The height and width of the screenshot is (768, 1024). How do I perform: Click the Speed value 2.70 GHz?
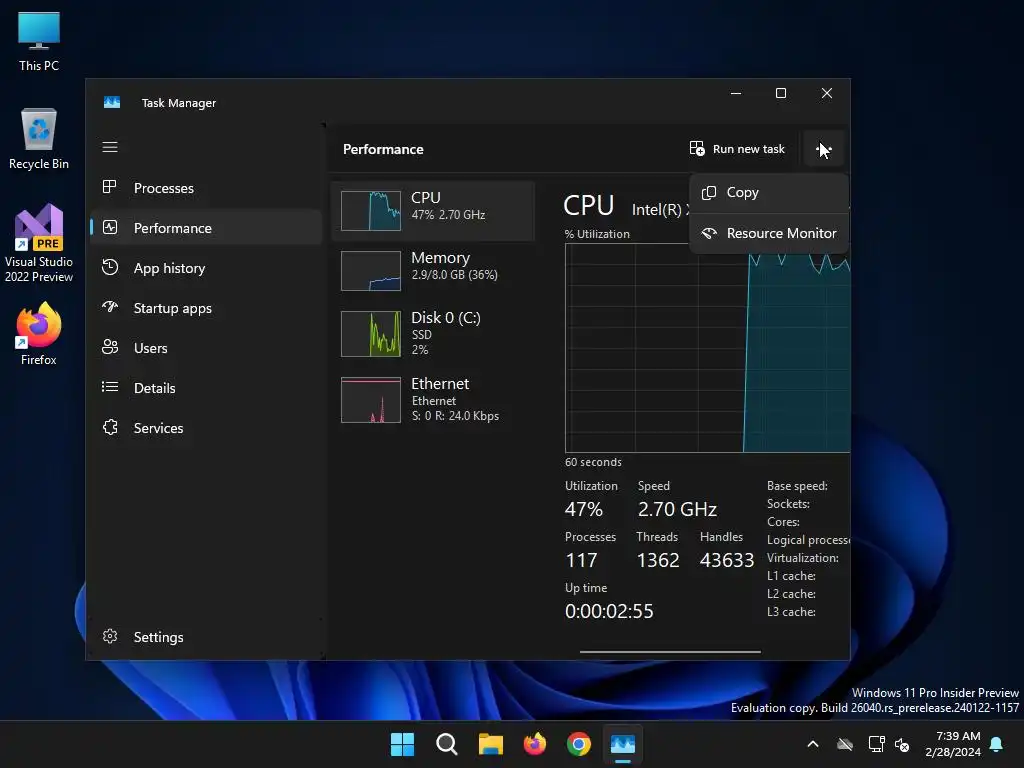pos(677,509)
